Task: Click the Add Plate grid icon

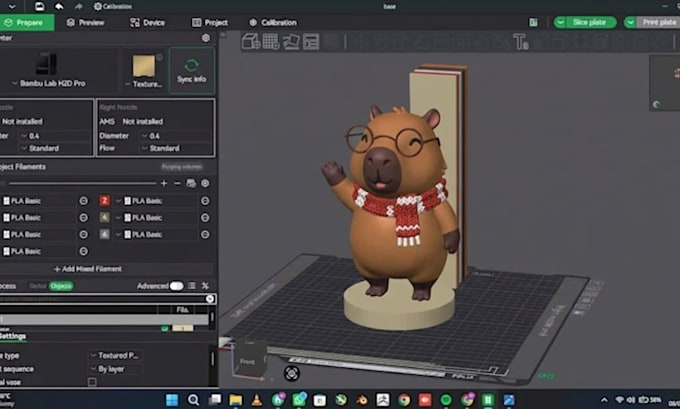Action: coord(271,42)
